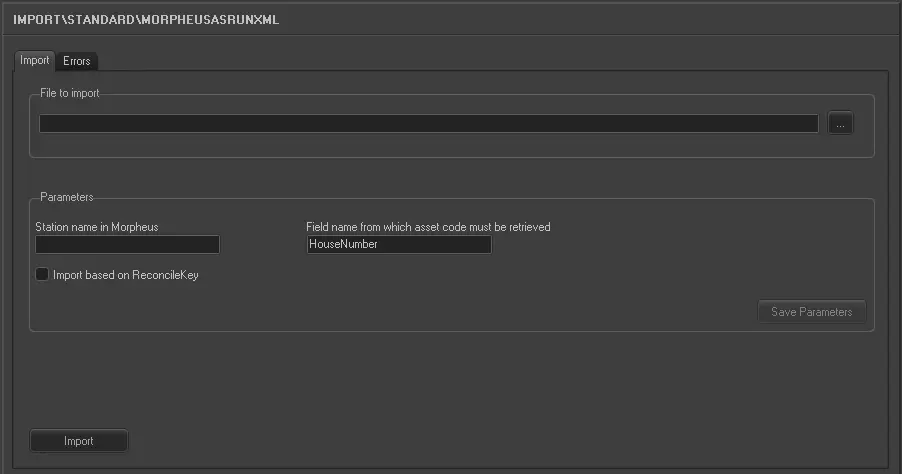Viewport: 902px width, 474px height.
Task: Click the browse ellipsis button for file
Action: tap(840, 124)
